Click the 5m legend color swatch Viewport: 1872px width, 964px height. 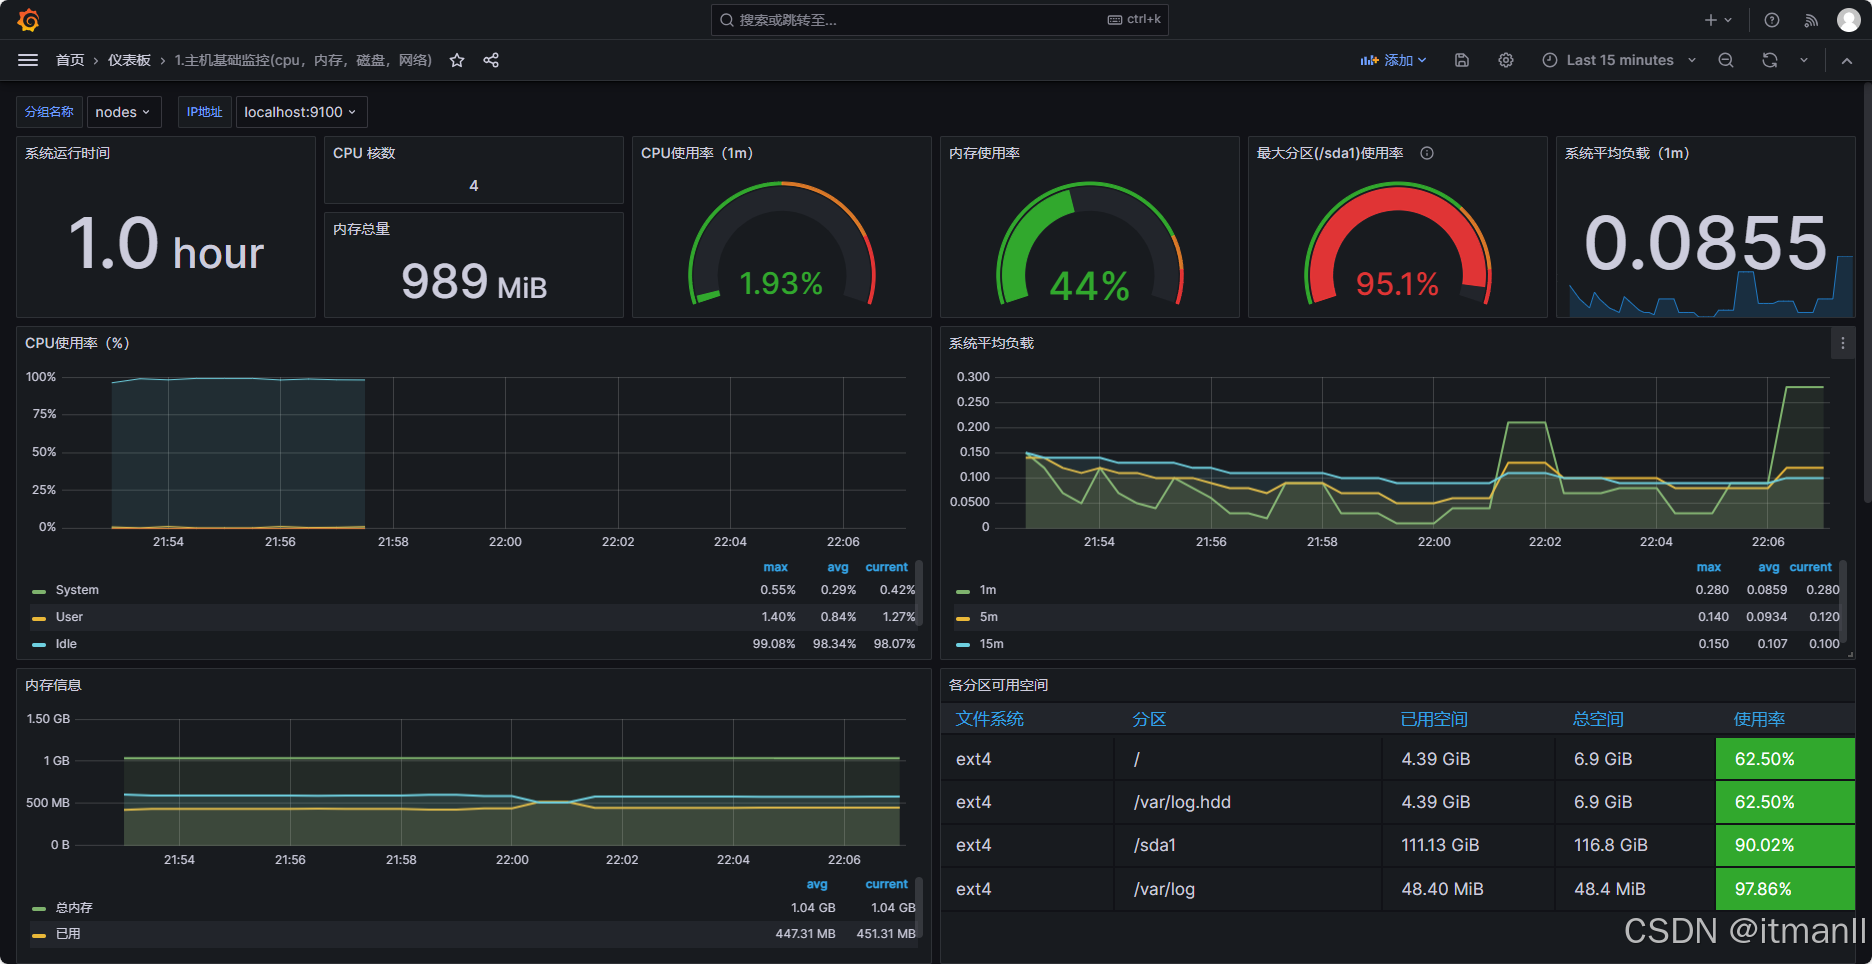(x=963, y=618)
